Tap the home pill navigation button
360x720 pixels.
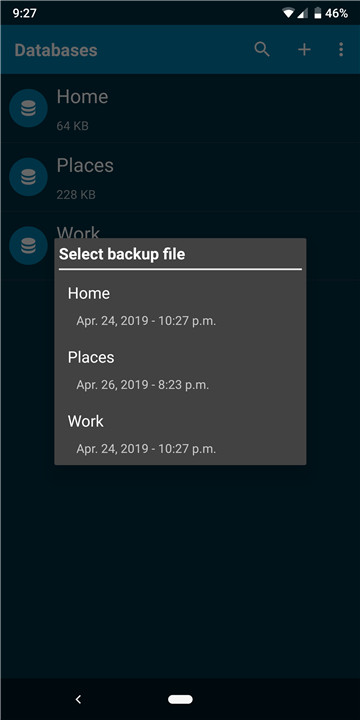pyautogui.click(x=180, y=699)
